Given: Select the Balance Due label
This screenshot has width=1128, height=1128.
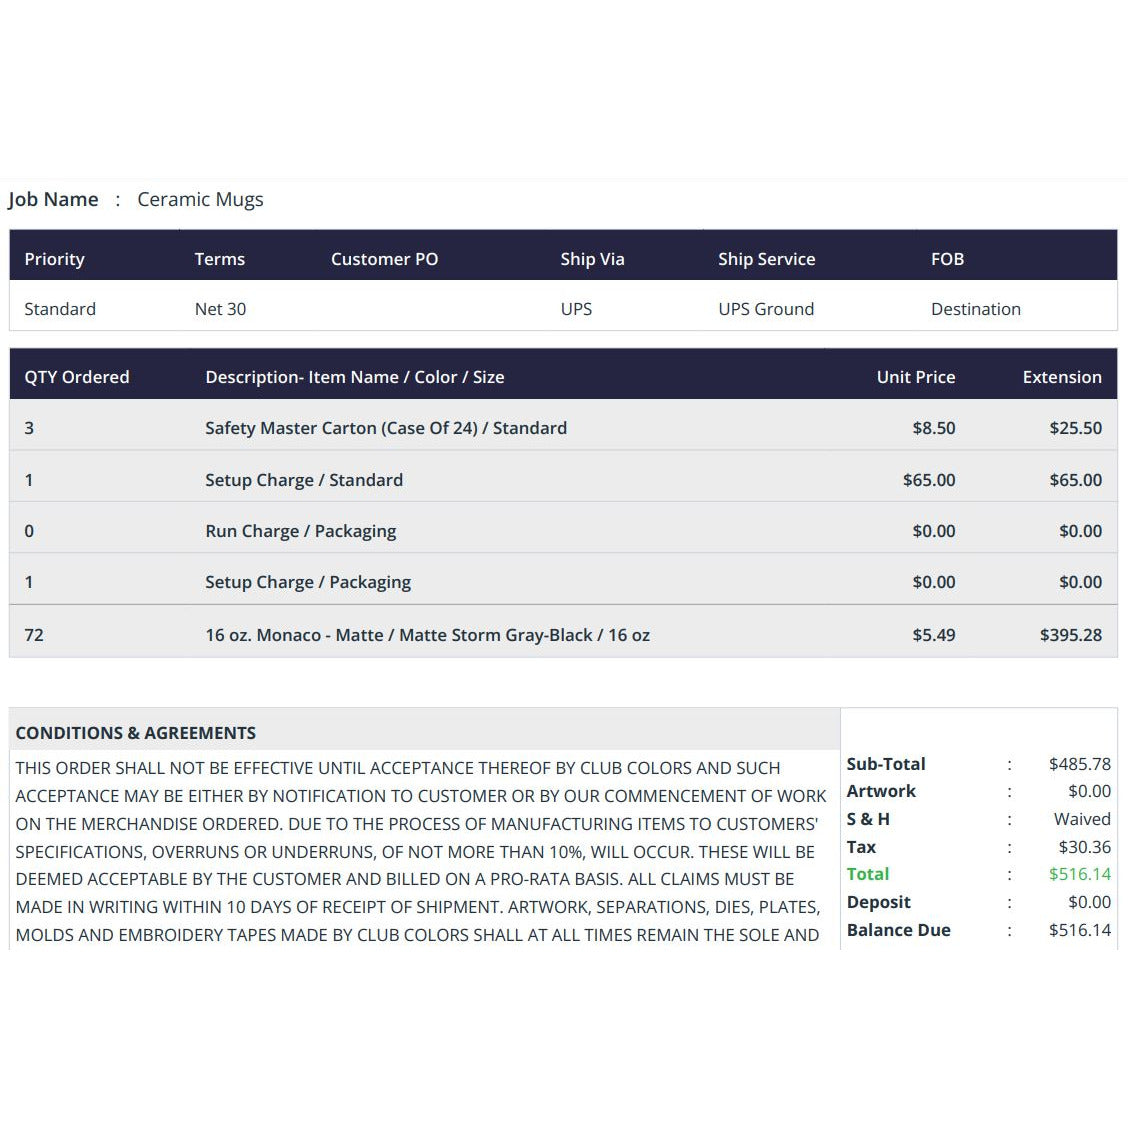Looking at the screenshot, I should [899, 930].
